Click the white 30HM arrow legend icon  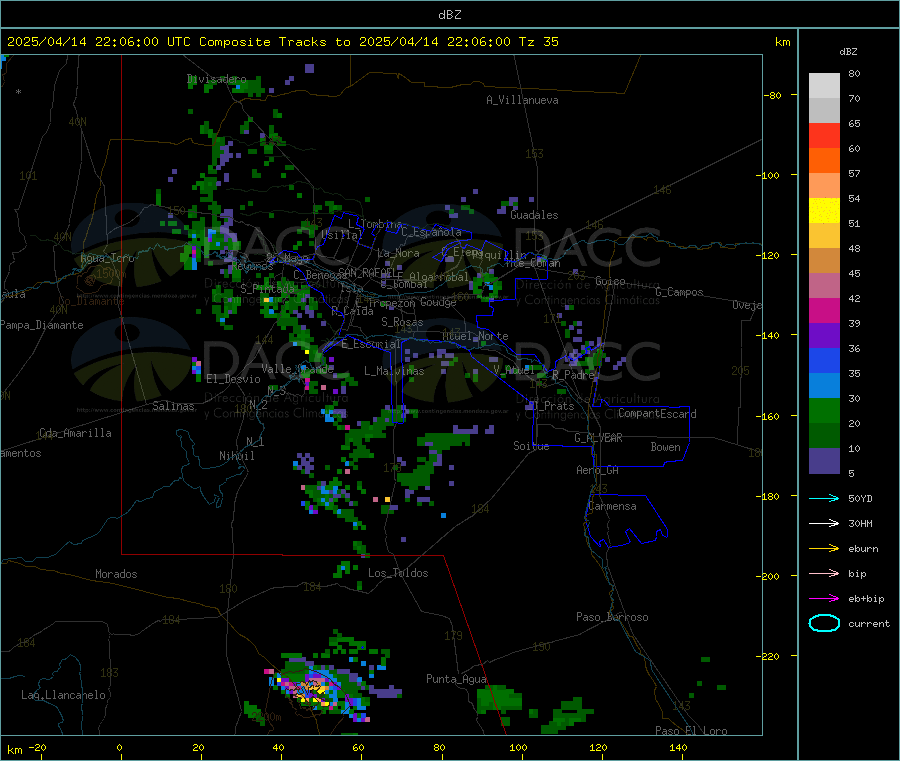pos(824,523)
